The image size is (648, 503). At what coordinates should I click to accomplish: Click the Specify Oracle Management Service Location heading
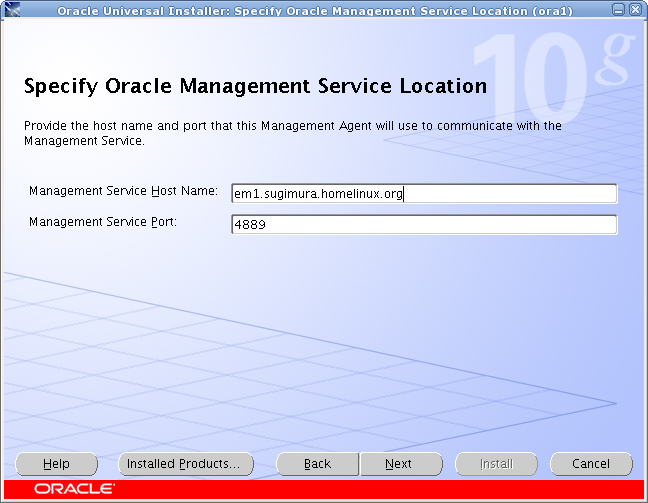click(x=255, y=86)
